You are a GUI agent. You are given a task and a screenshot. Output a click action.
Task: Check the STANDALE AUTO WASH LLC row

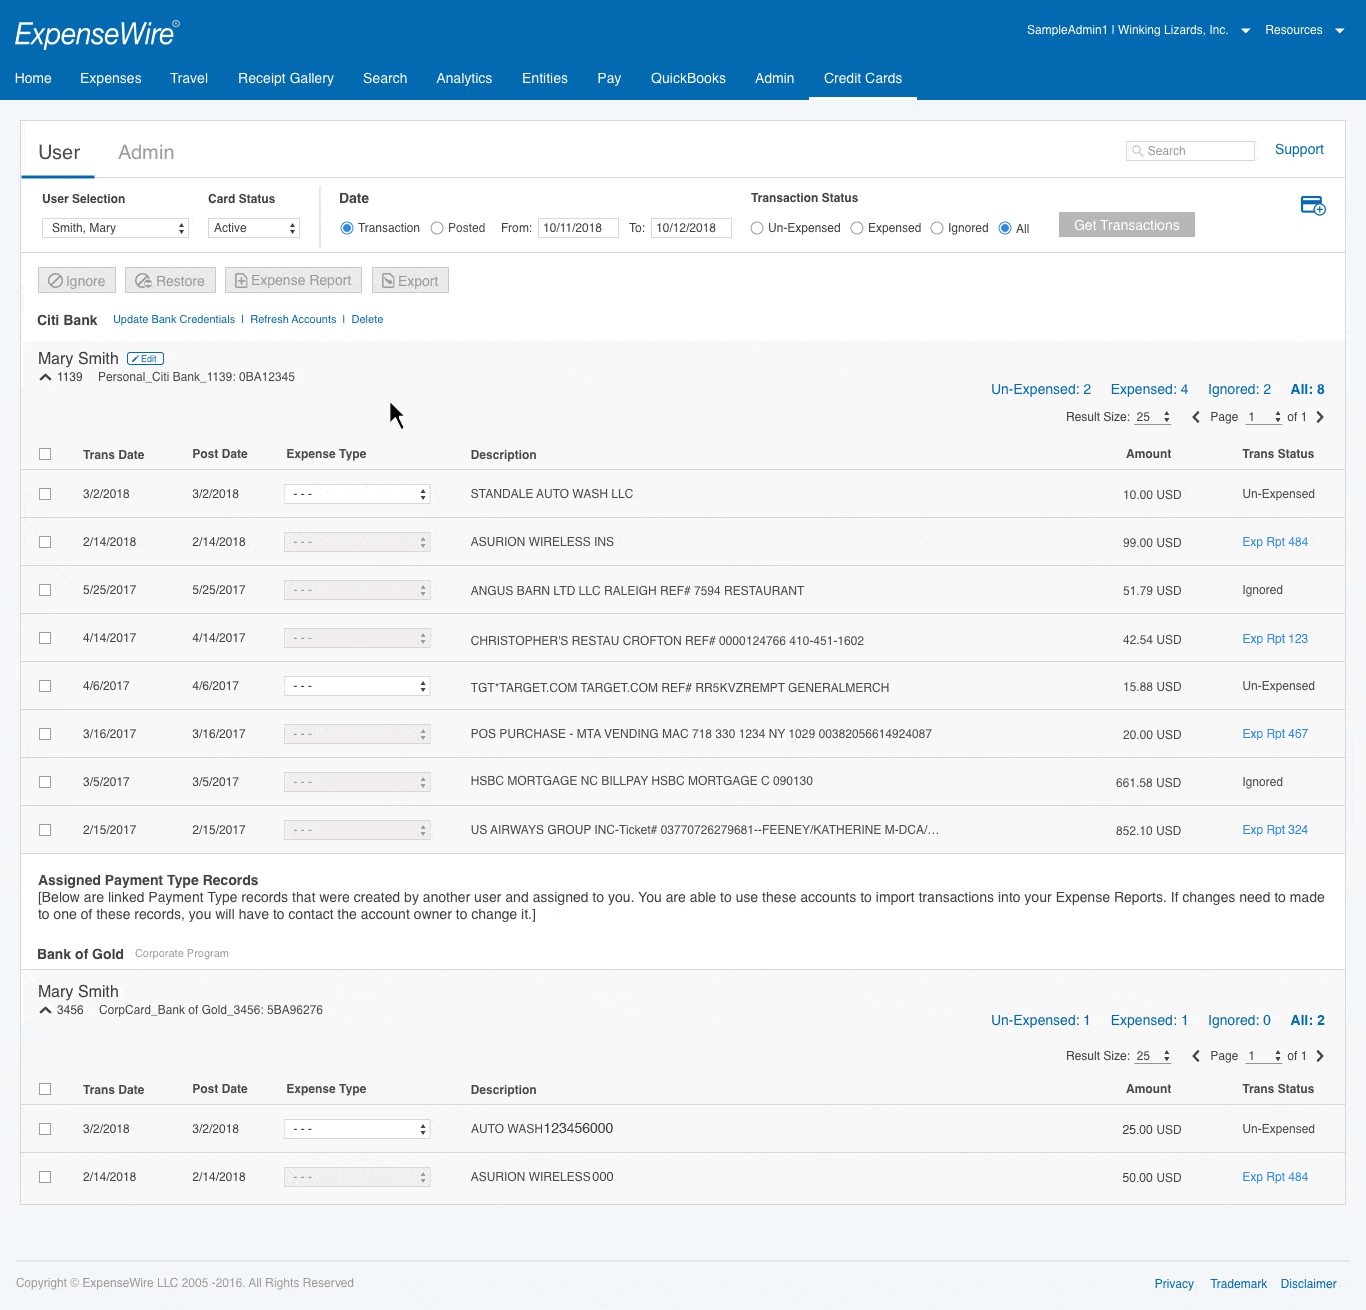45,494
